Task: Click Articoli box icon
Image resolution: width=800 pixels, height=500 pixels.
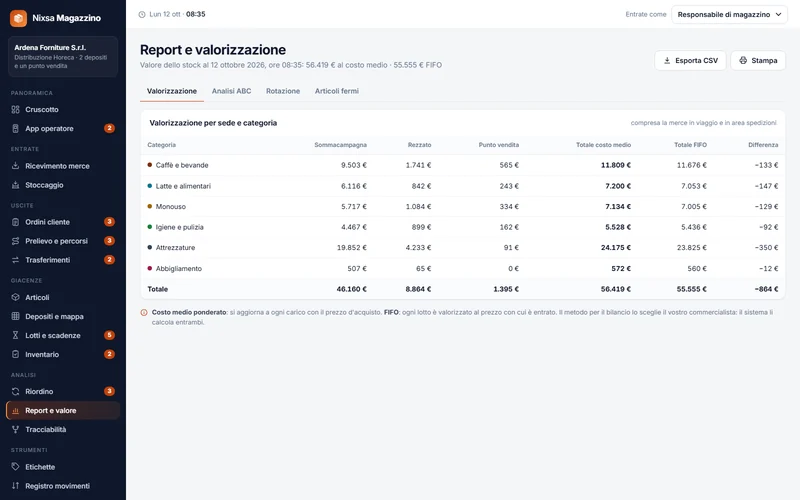Action: click(x=15, y=297)
